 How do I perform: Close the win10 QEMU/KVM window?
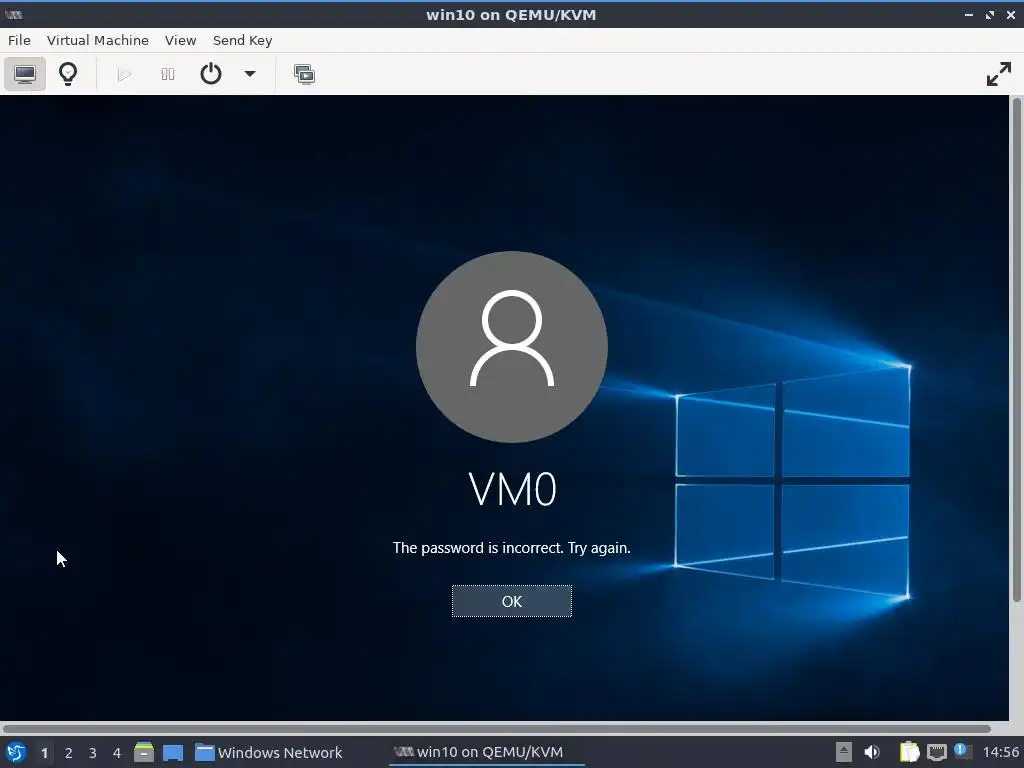point(1011,14)
